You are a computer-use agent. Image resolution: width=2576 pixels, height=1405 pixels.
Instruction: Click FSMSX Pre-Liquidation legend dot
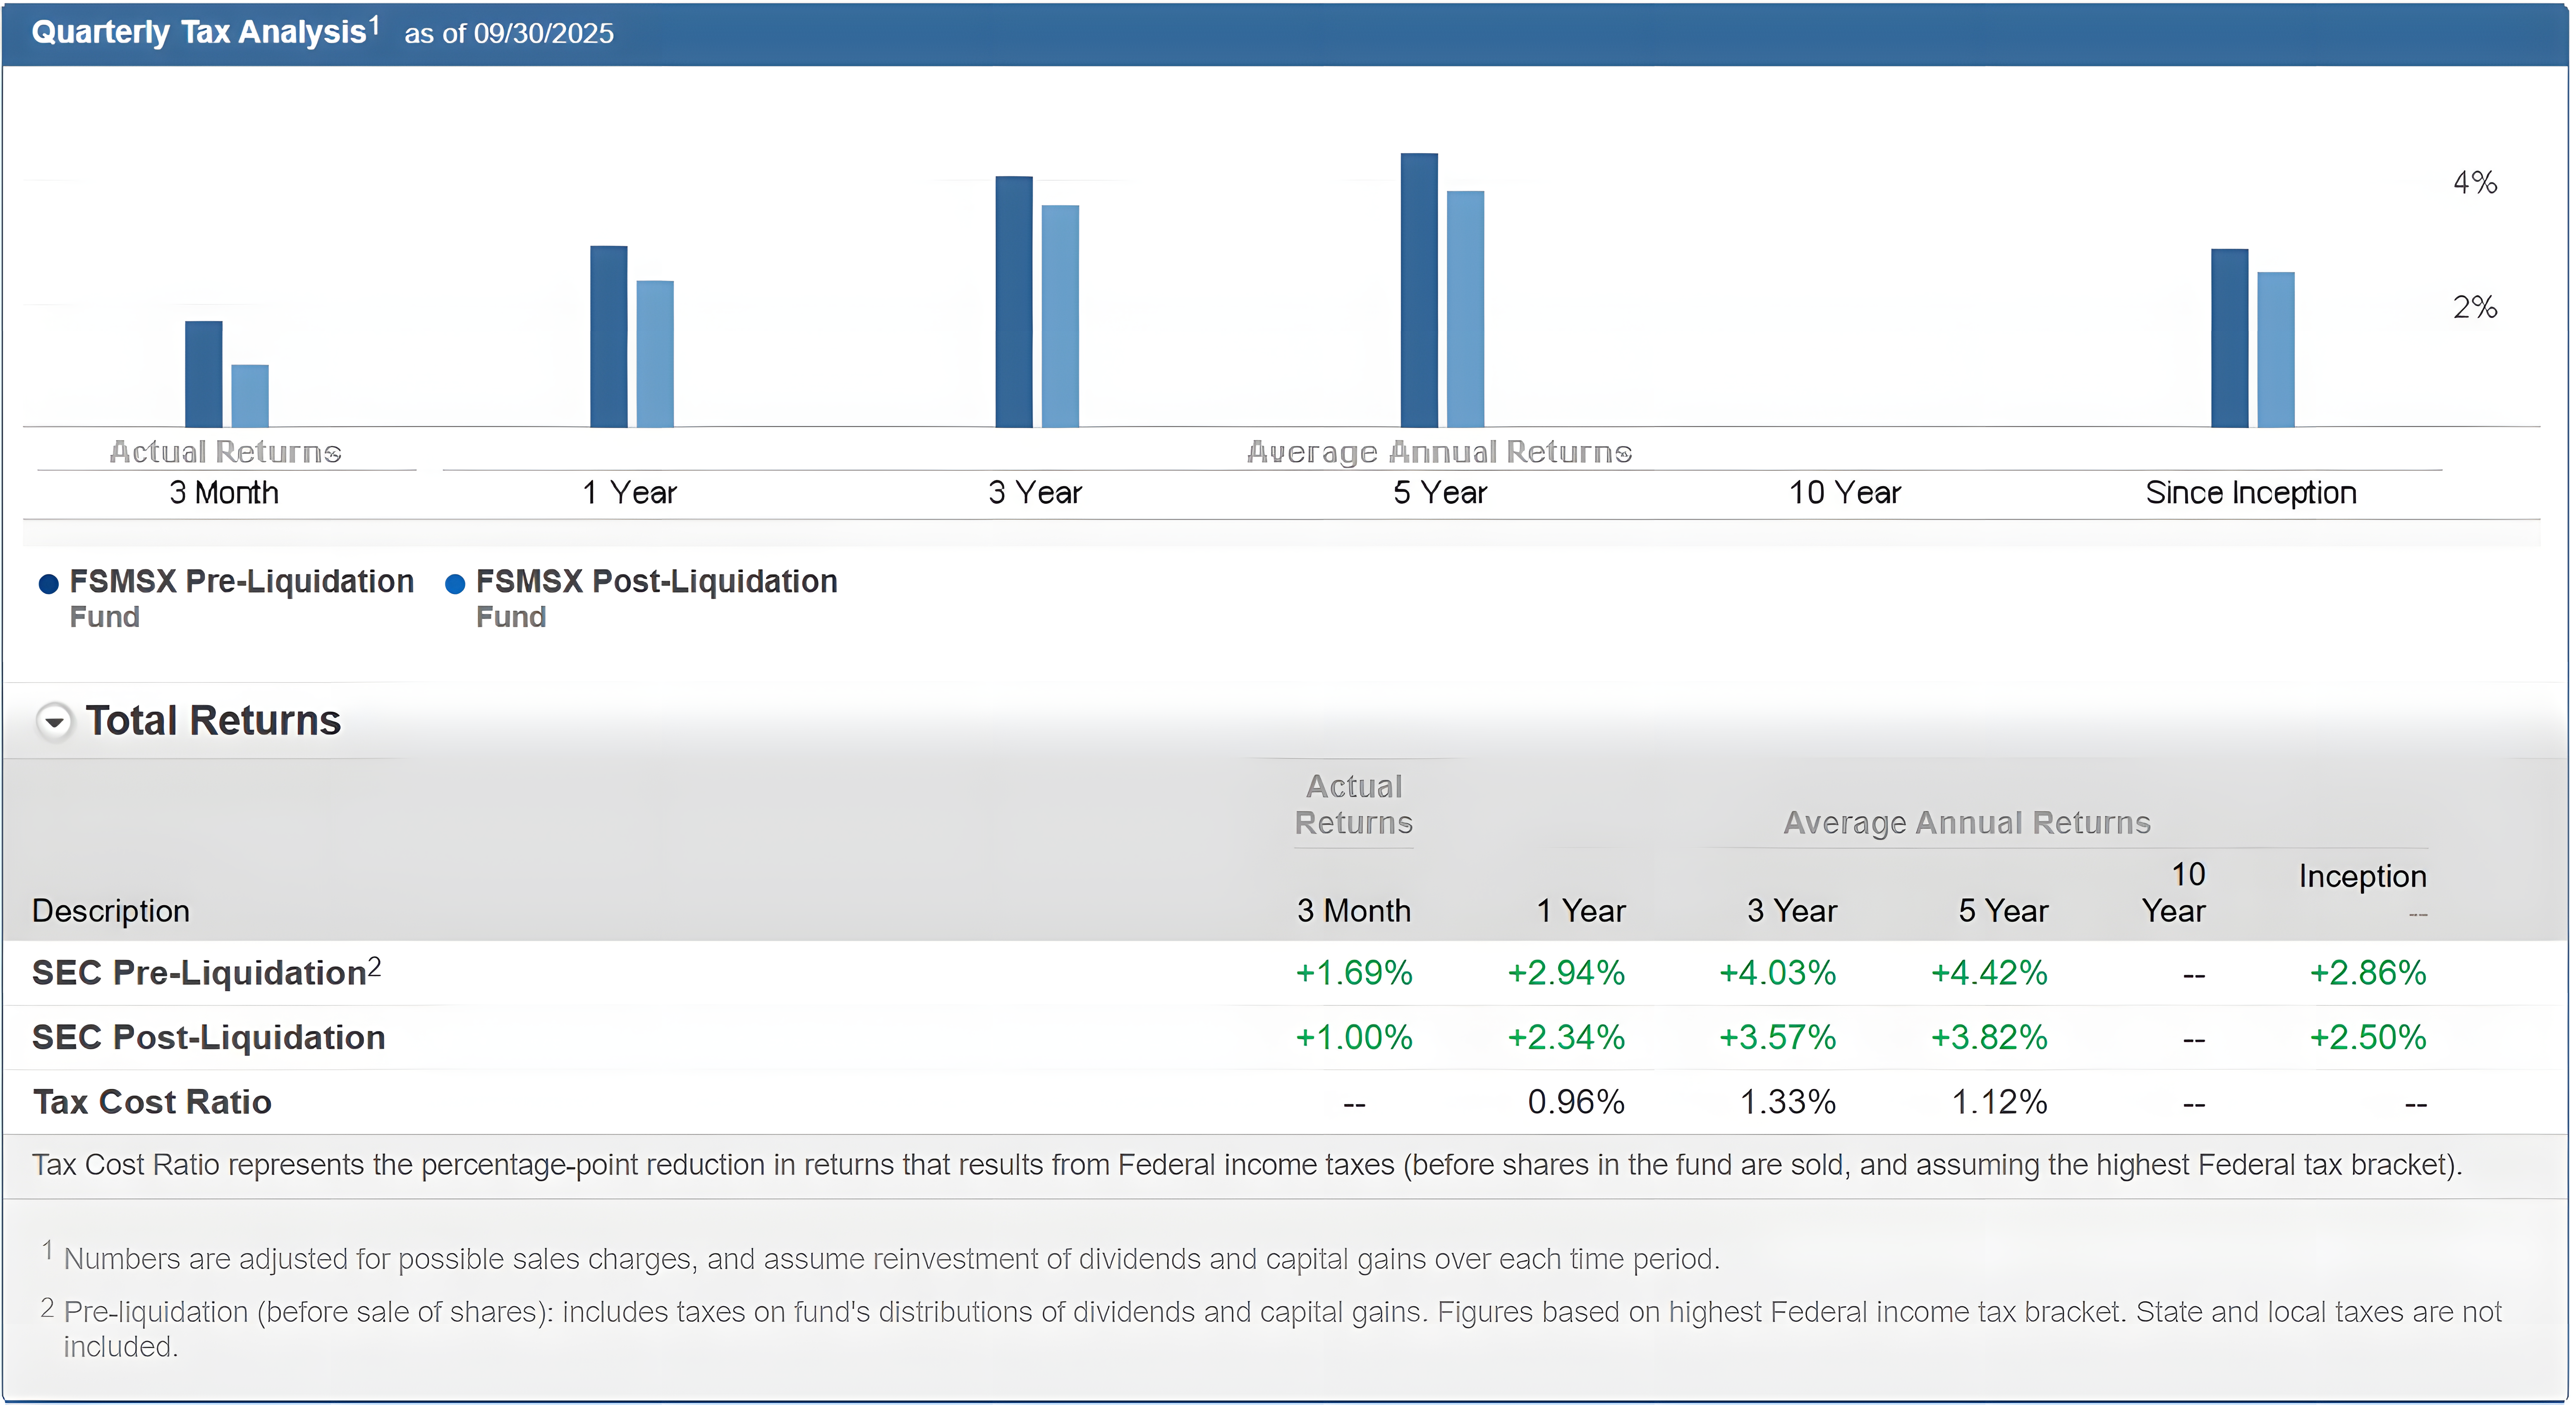[x=48, y=584]
